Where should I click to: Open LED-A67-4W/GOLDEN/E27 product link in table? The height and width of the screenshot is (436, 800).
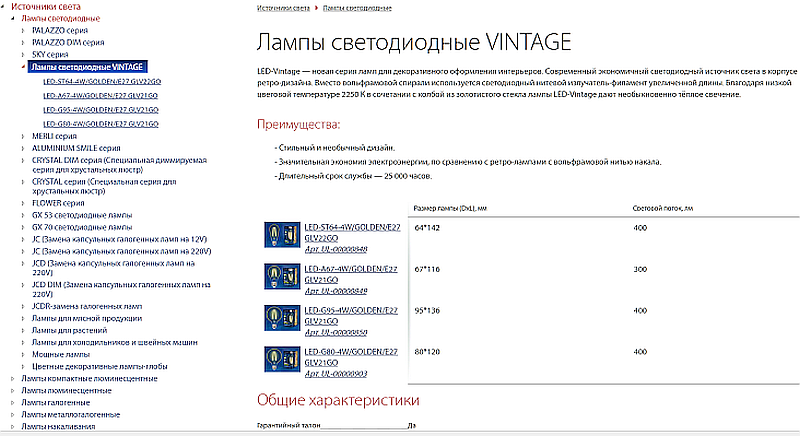(351, 274)
